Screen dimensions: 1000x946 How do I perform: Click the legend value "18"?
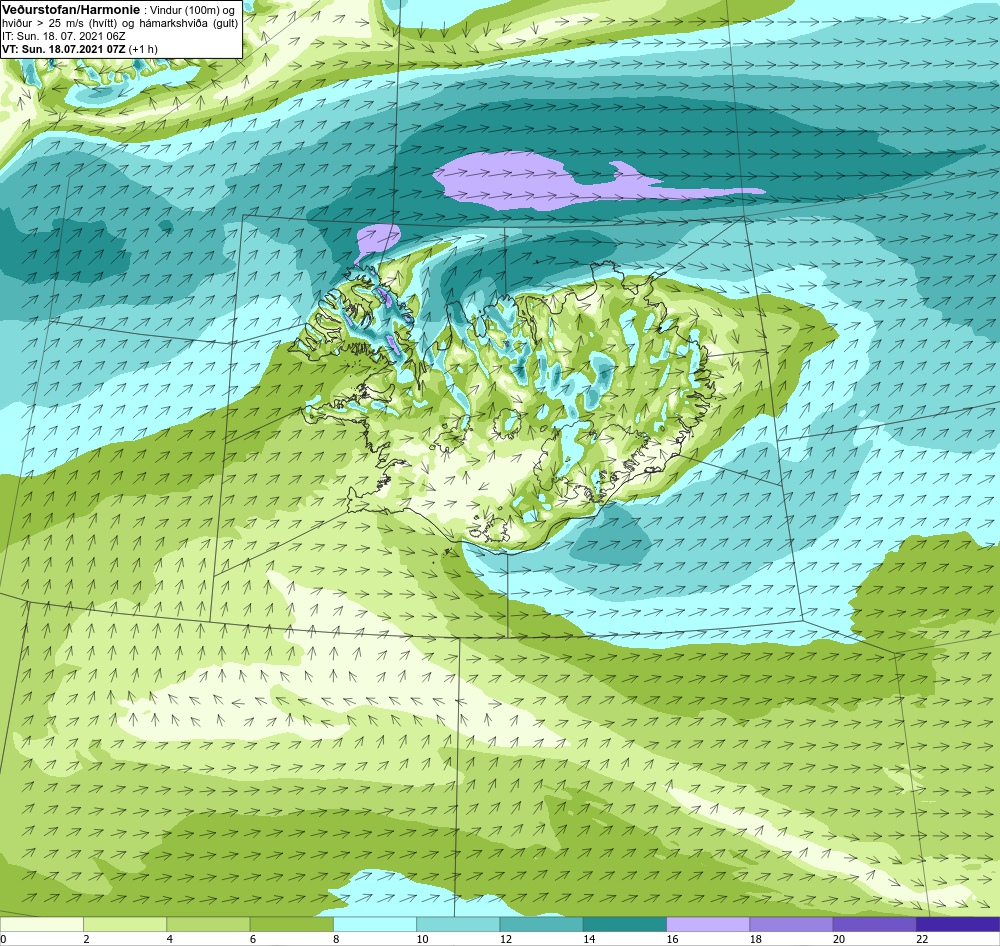point(756,939)
